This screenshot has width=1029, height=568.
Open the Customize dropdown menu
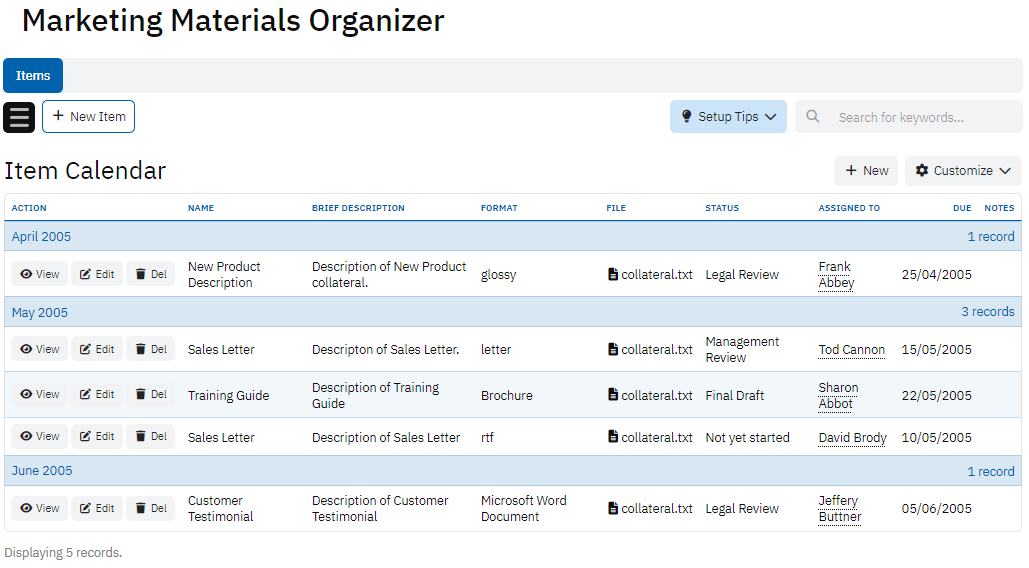click(x=963, y=171)
